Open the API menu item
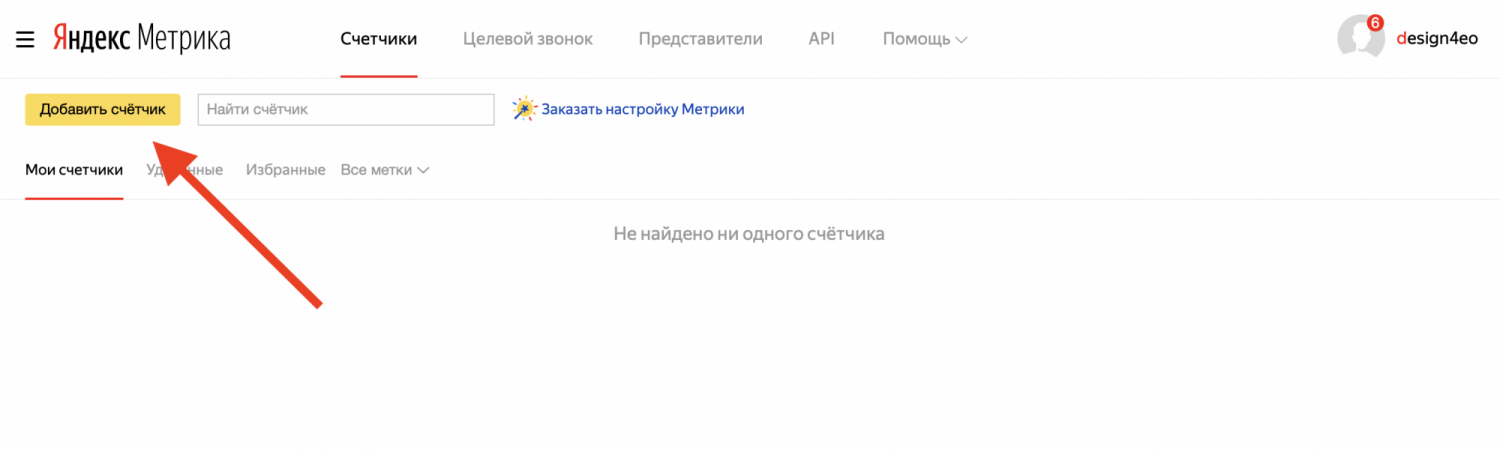Image resolution: width=1500 pixels, height=449 pixels. click(x=821, y=39)
